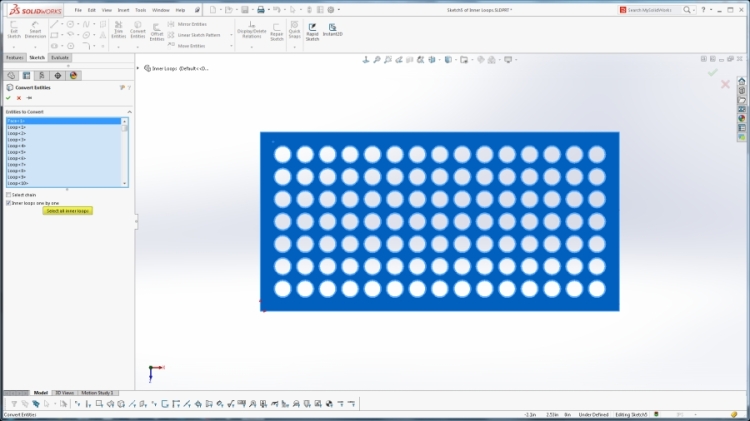The height and width of the screenshot is (421, 750).
Task: Click Convert Entities in the ribbon
Action: click(x=138, y=30)
